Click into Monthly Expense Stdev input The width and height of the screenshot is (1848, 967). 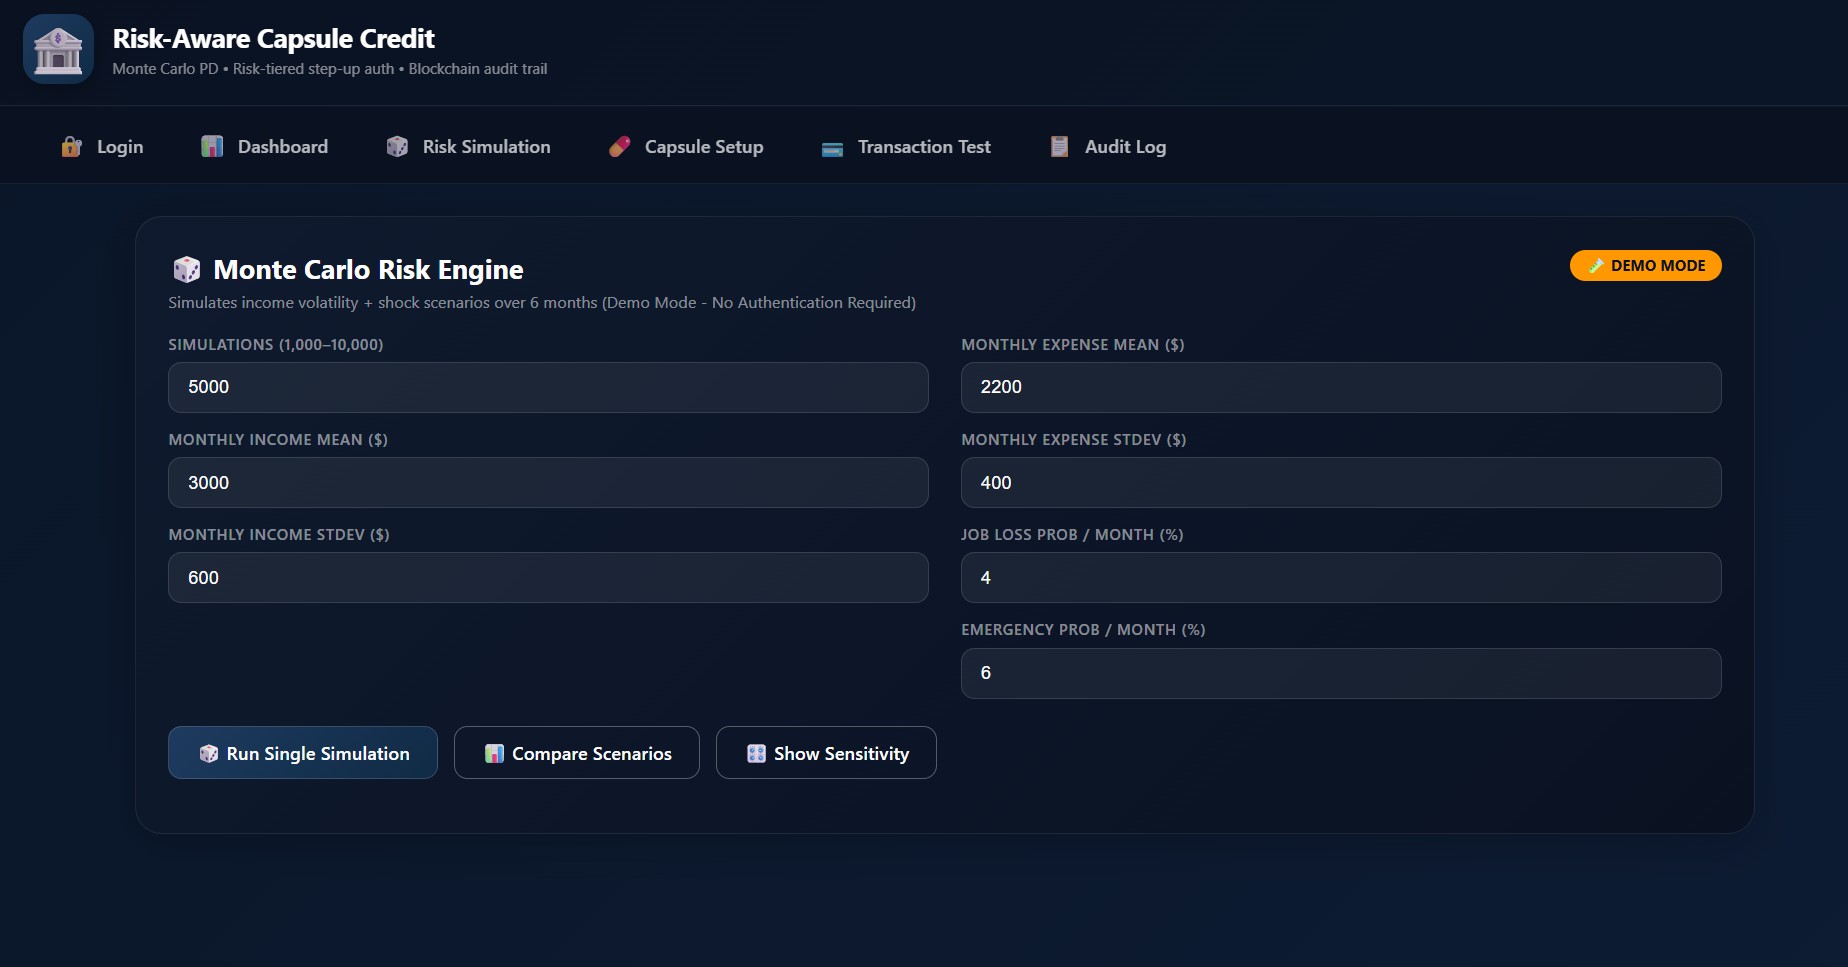(x=1340, y=483)
